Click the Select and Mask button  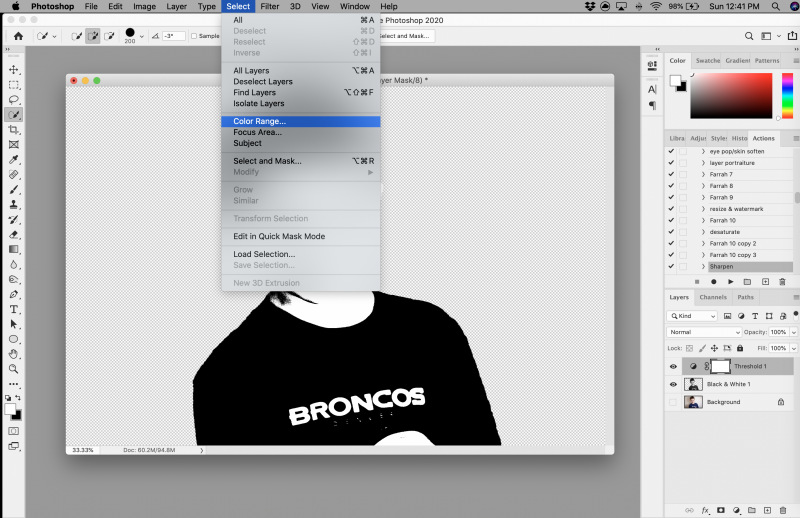(406, 36)
